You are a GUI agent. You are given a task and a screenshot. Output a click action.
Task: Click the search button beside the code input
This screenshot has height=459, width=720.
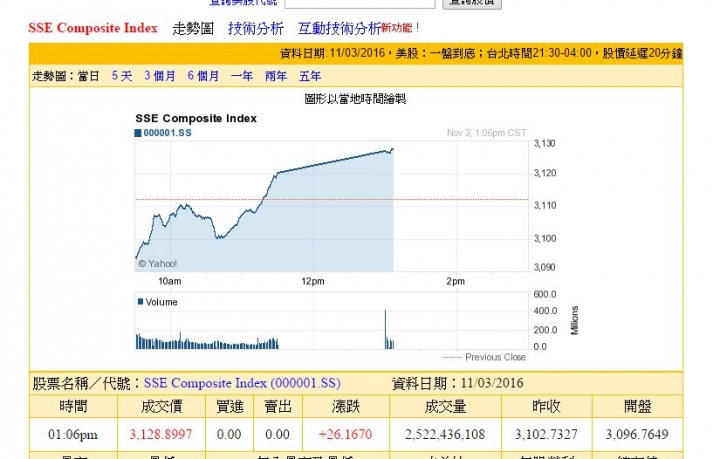coord(472,3)
